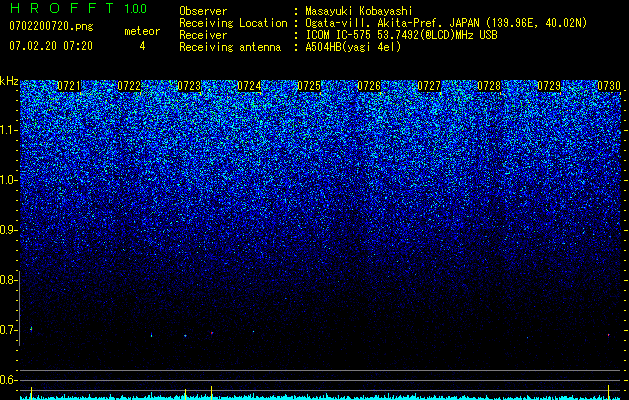Click the 0.7 frequency axis label

click(8, 330)
